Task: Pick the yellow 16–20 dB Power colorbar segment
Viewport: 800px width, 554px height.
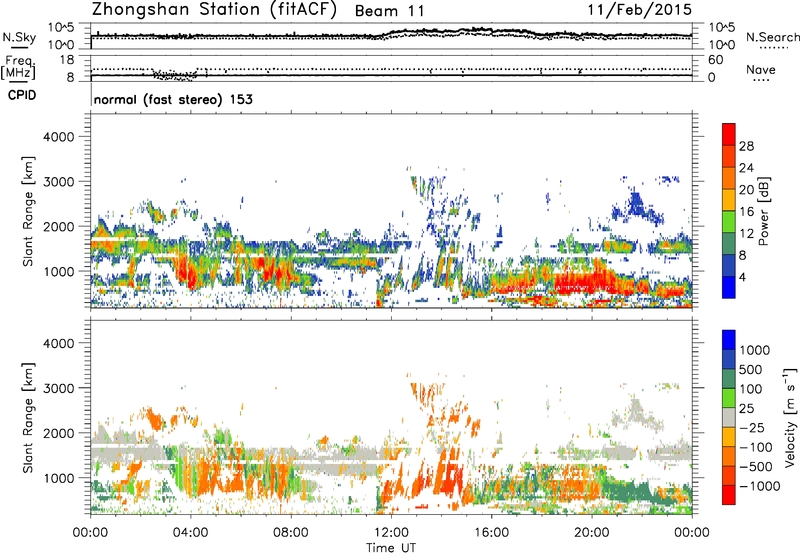Action: click(x=729, y=199)
